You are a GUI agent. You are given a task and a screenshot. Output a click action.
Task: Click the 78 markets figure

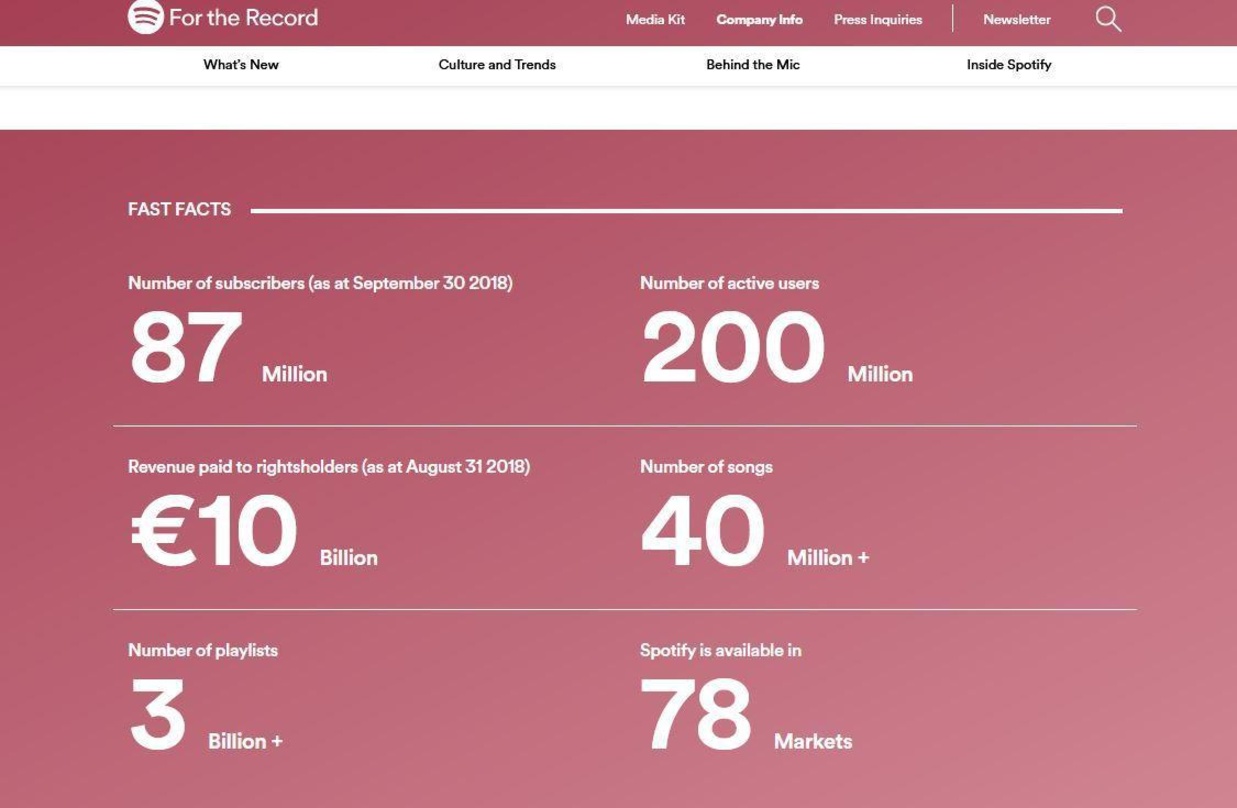(x=695, y=714)
